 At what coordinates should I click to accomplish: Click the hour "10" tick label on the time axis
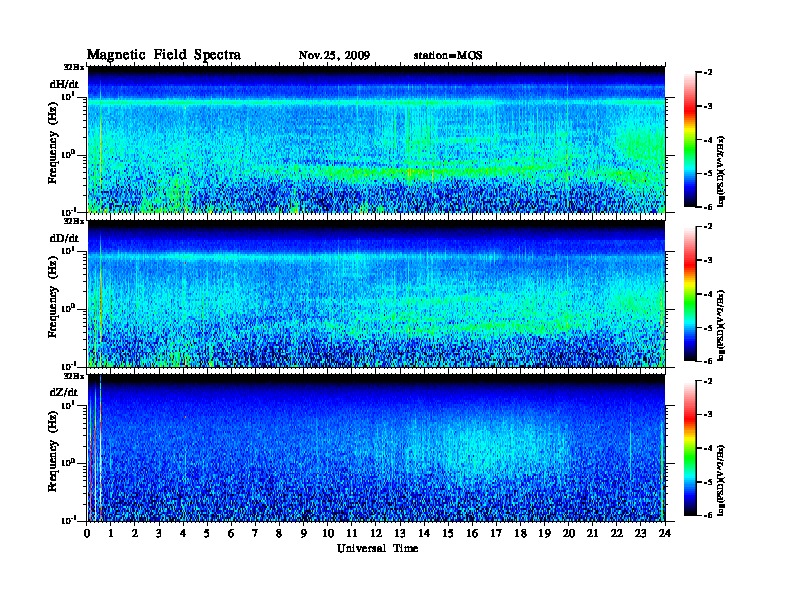pyautogui.click(x=328, y=533)
